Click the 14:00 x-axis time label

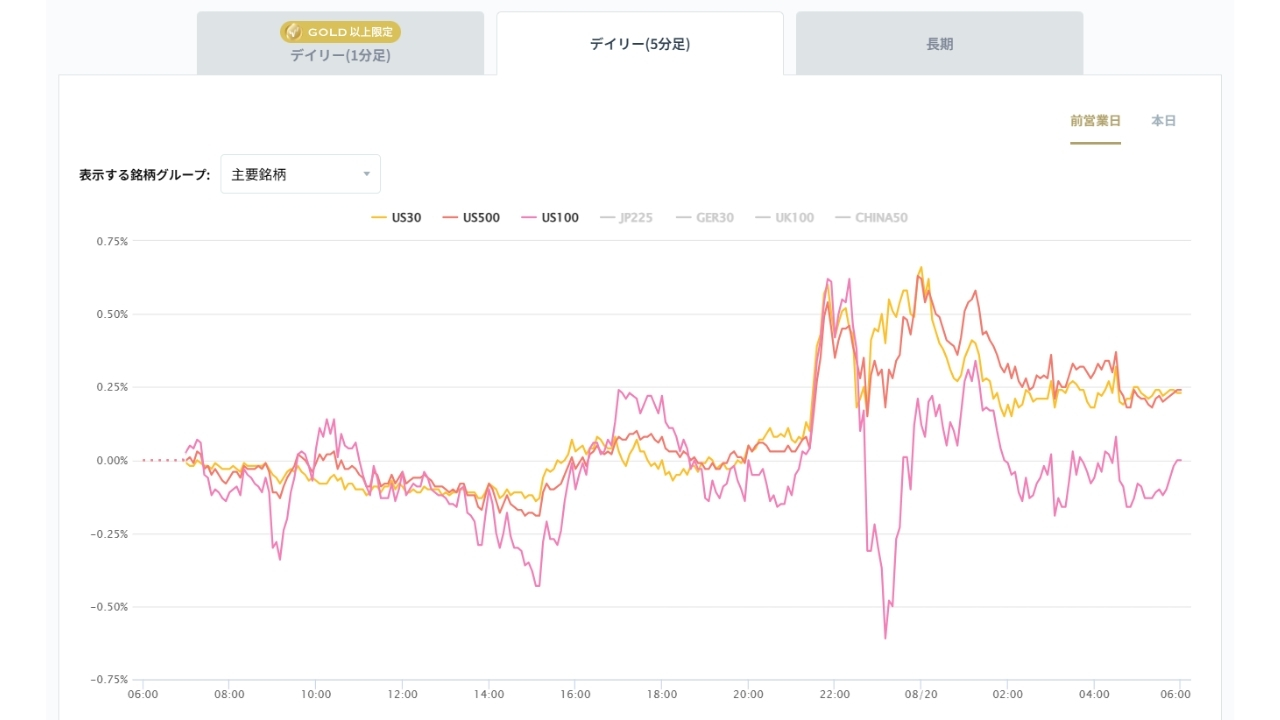click(488, 694)
